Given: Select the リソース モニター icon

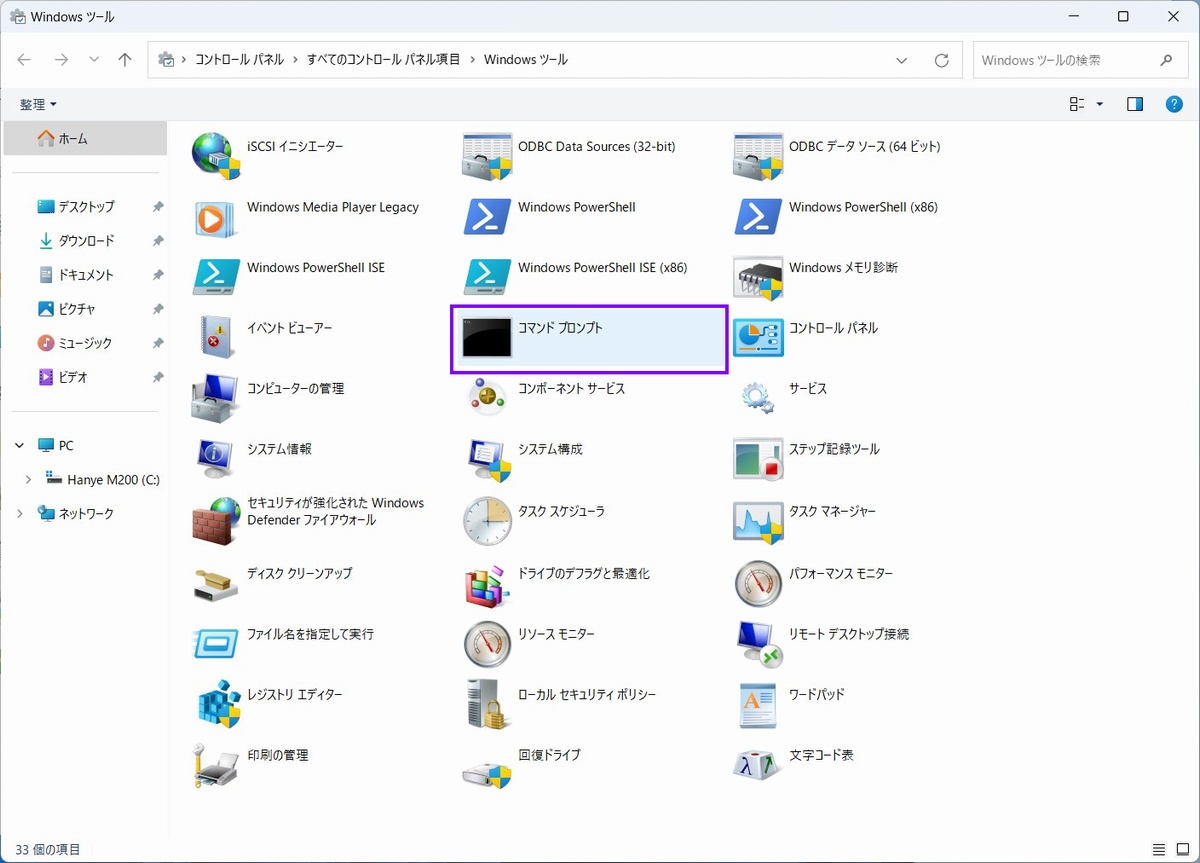Looking at the screenshot, I should click(487, 643).
